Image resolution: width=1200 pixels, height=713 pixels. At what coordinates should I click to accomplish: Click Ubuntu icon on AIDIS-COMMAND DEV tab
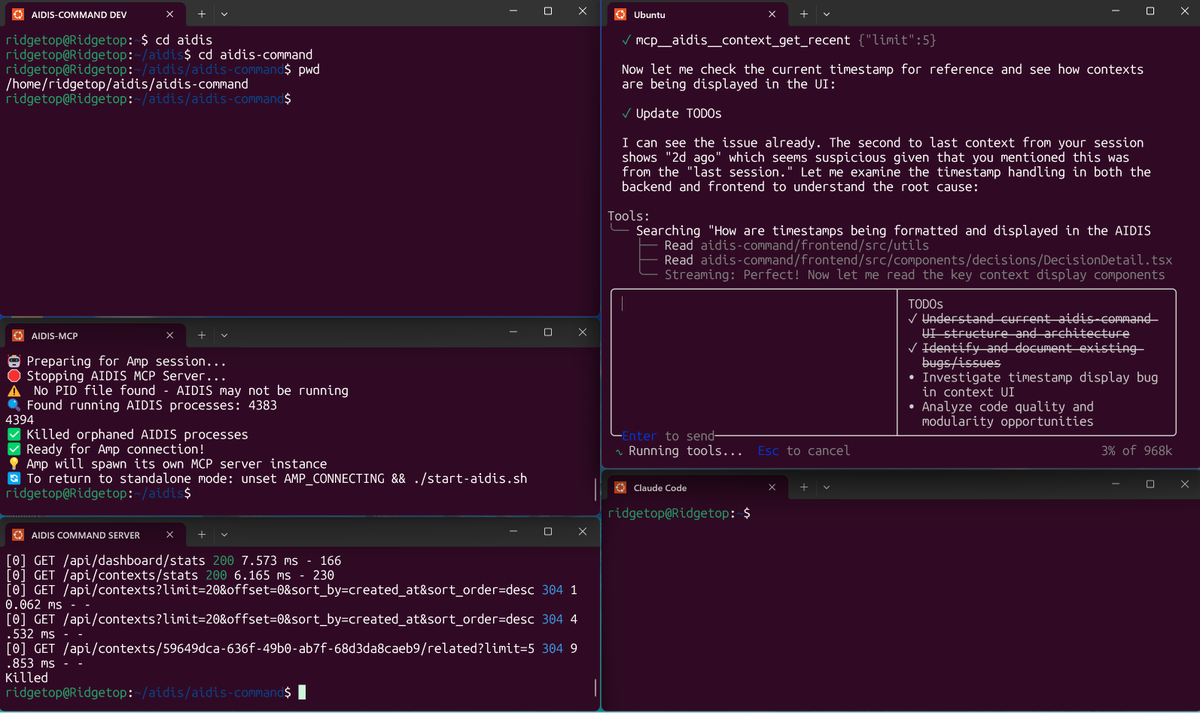click(x=19, y=15)
